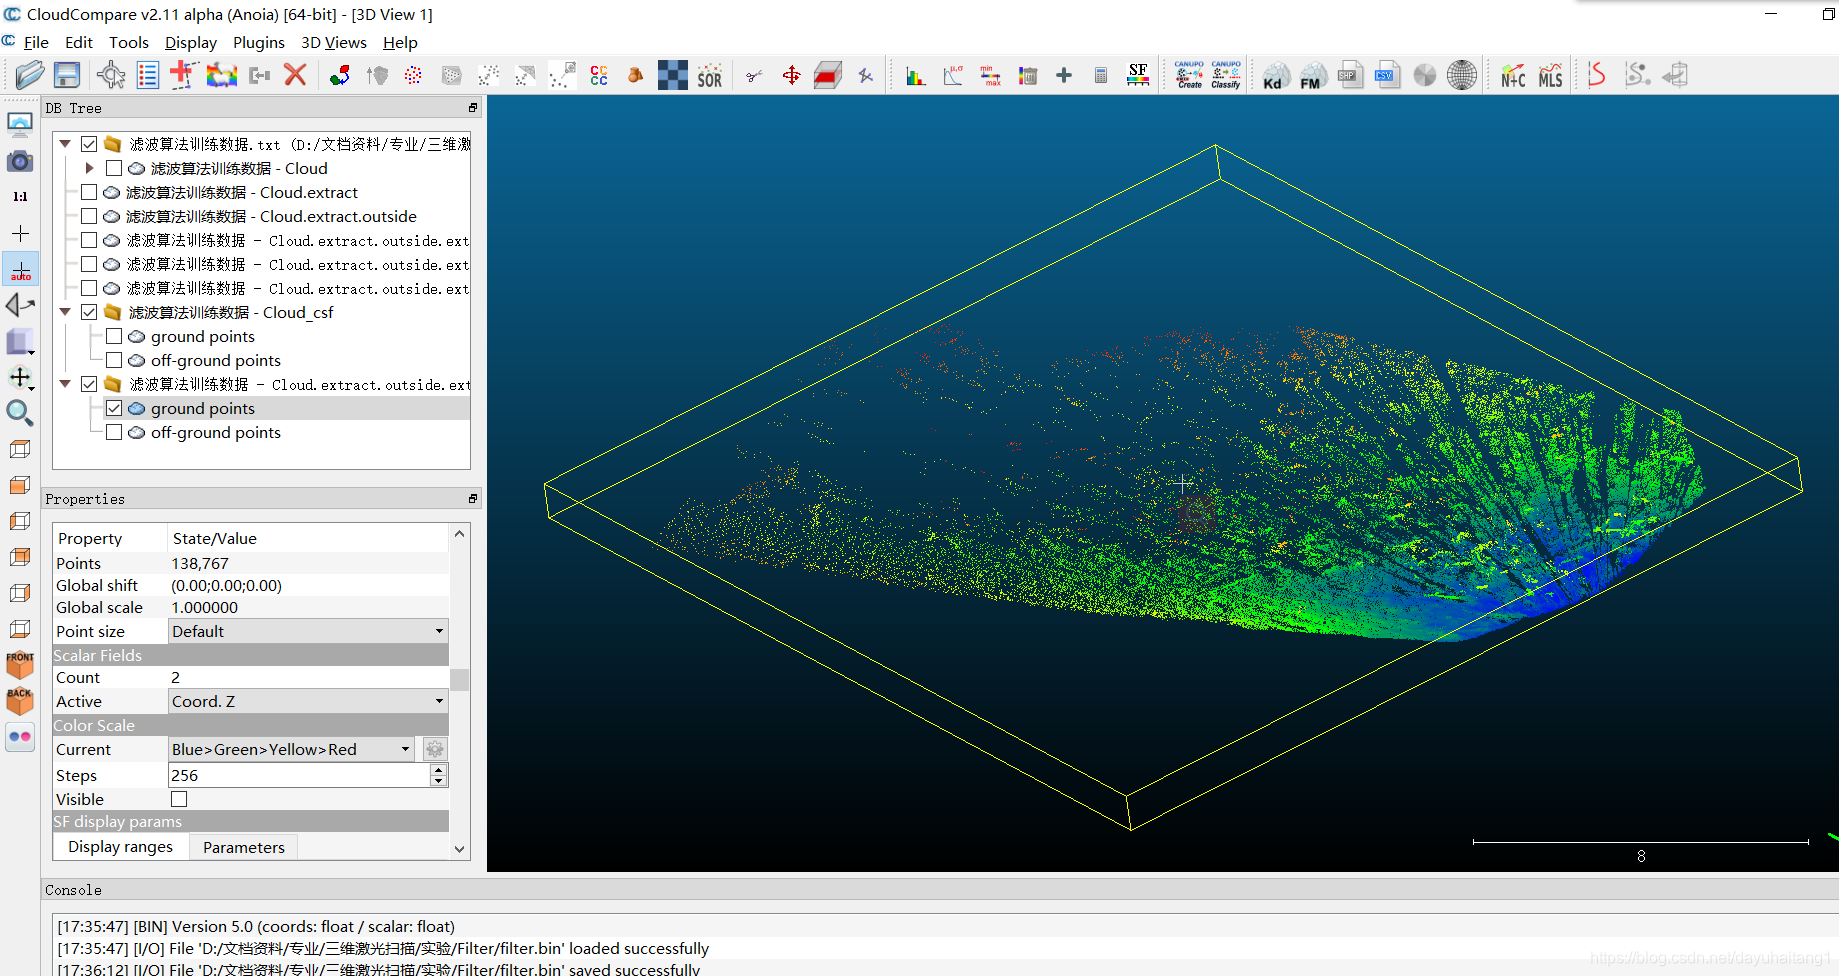Float the DB Tree panel via dock button
1839x976 pixels.
tap(473, 107)
